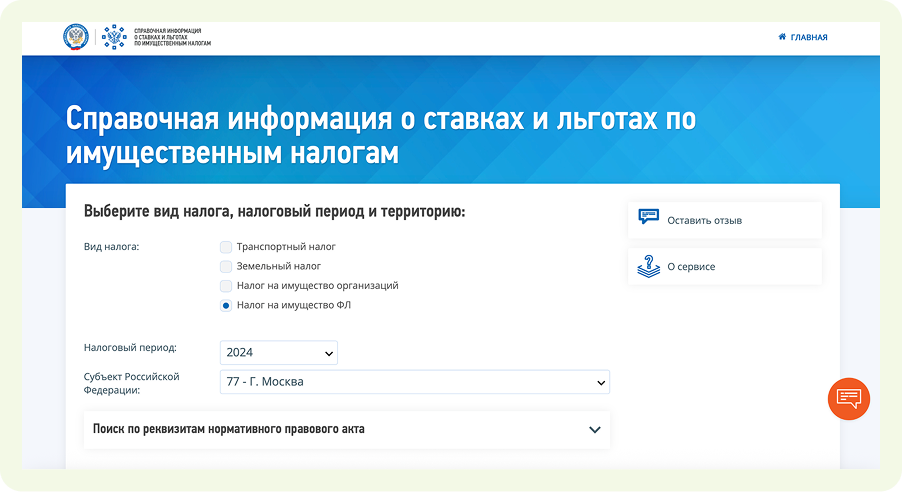
Task: Open the Субъект Российской Федерации dropdown
Action: coord(414,382)
